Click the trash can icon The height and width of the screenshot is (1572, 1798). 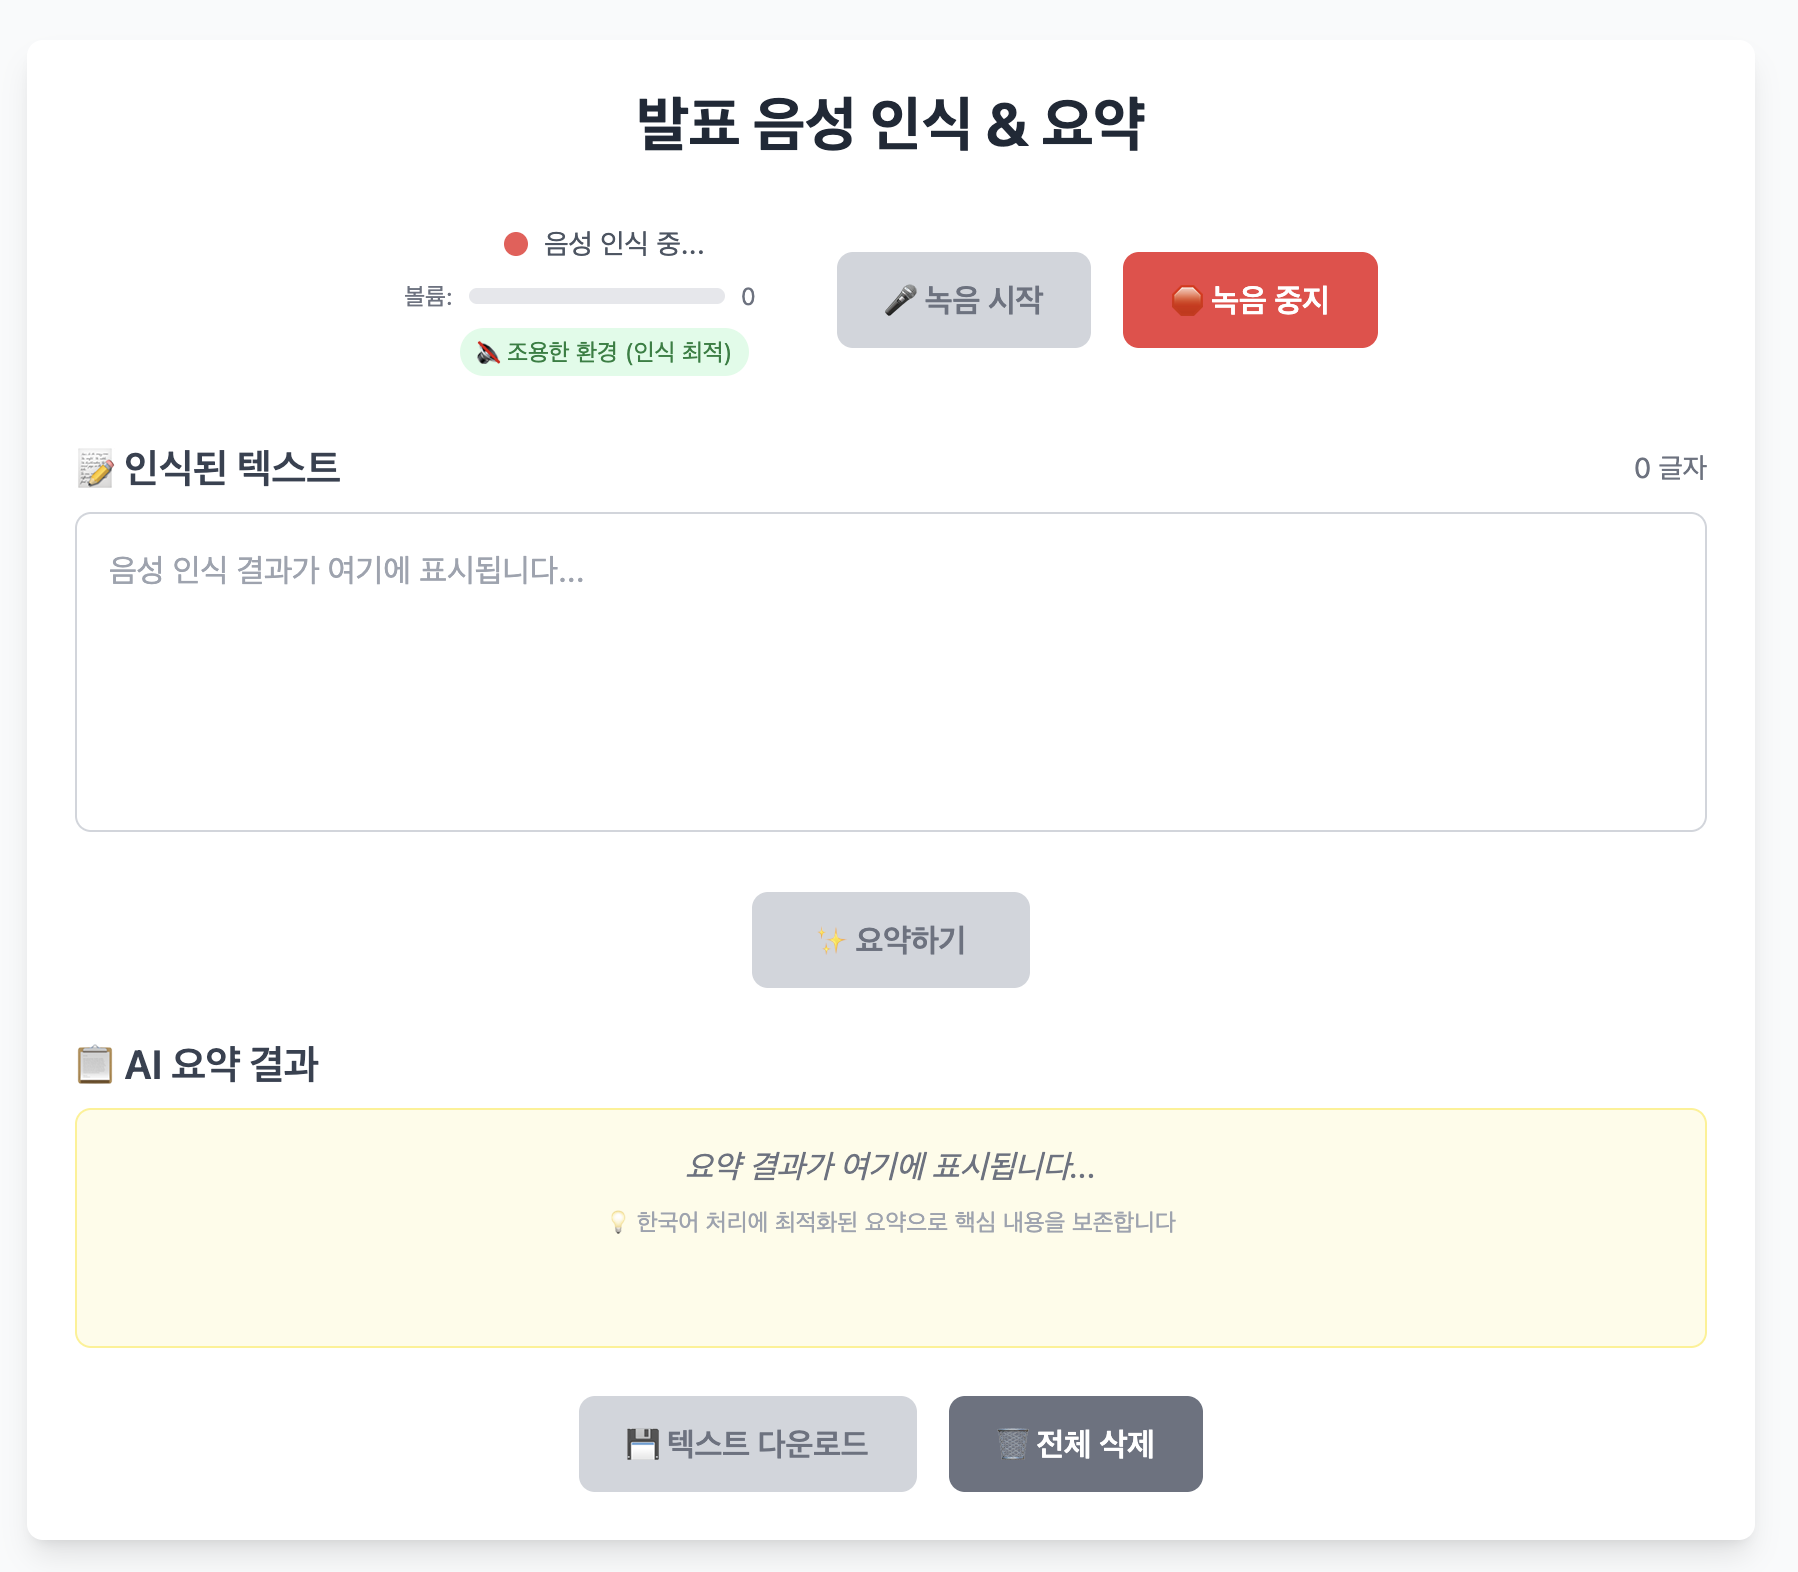1012,1444
